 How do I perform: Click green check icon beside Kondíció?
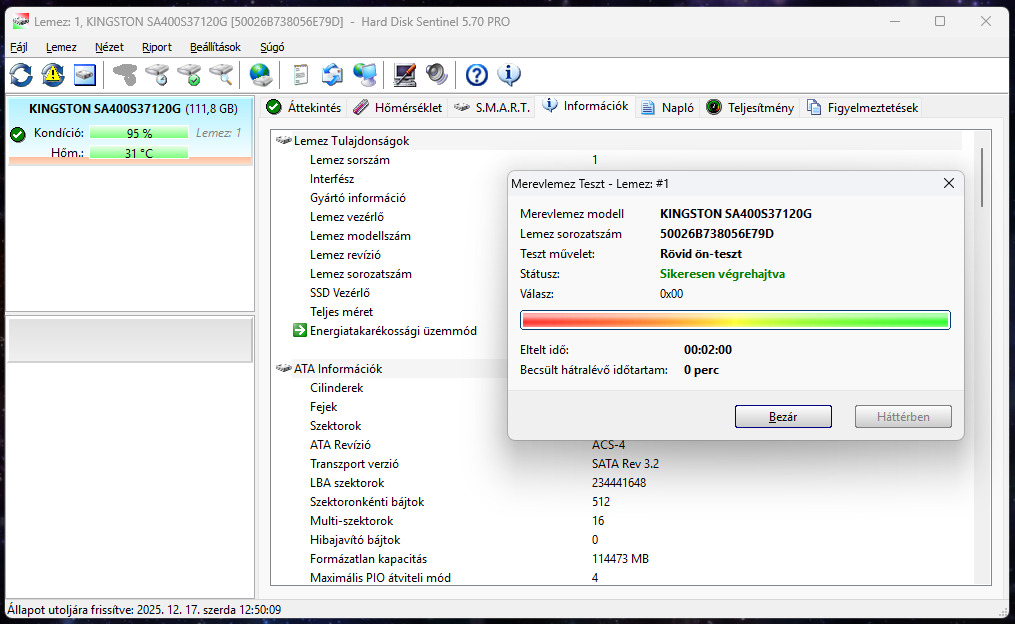click(18, 134)
